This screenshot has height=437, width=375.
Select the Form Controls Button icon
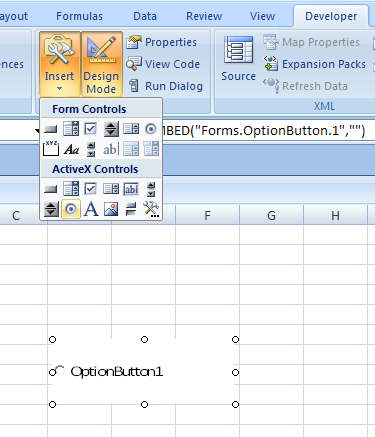pyautogui.click(x=51, y=129)
